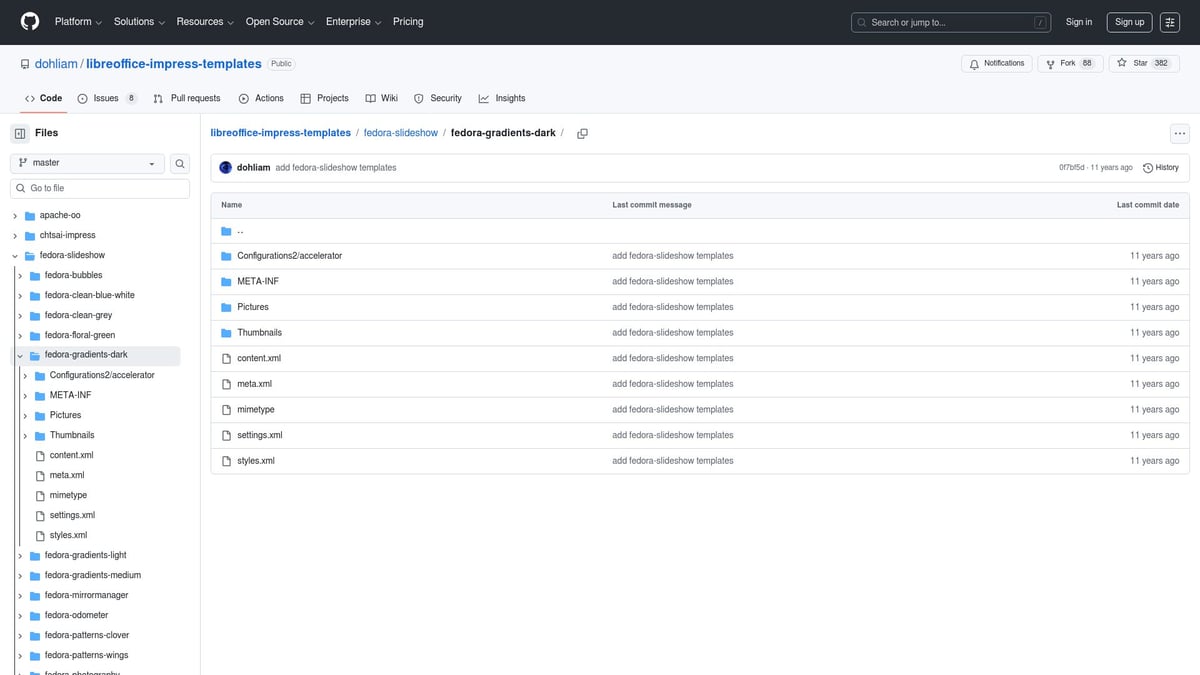This screenshot has height=675, width=1200.
Task: Focus the Search or jump to field
Action: (x=951, y=22)
